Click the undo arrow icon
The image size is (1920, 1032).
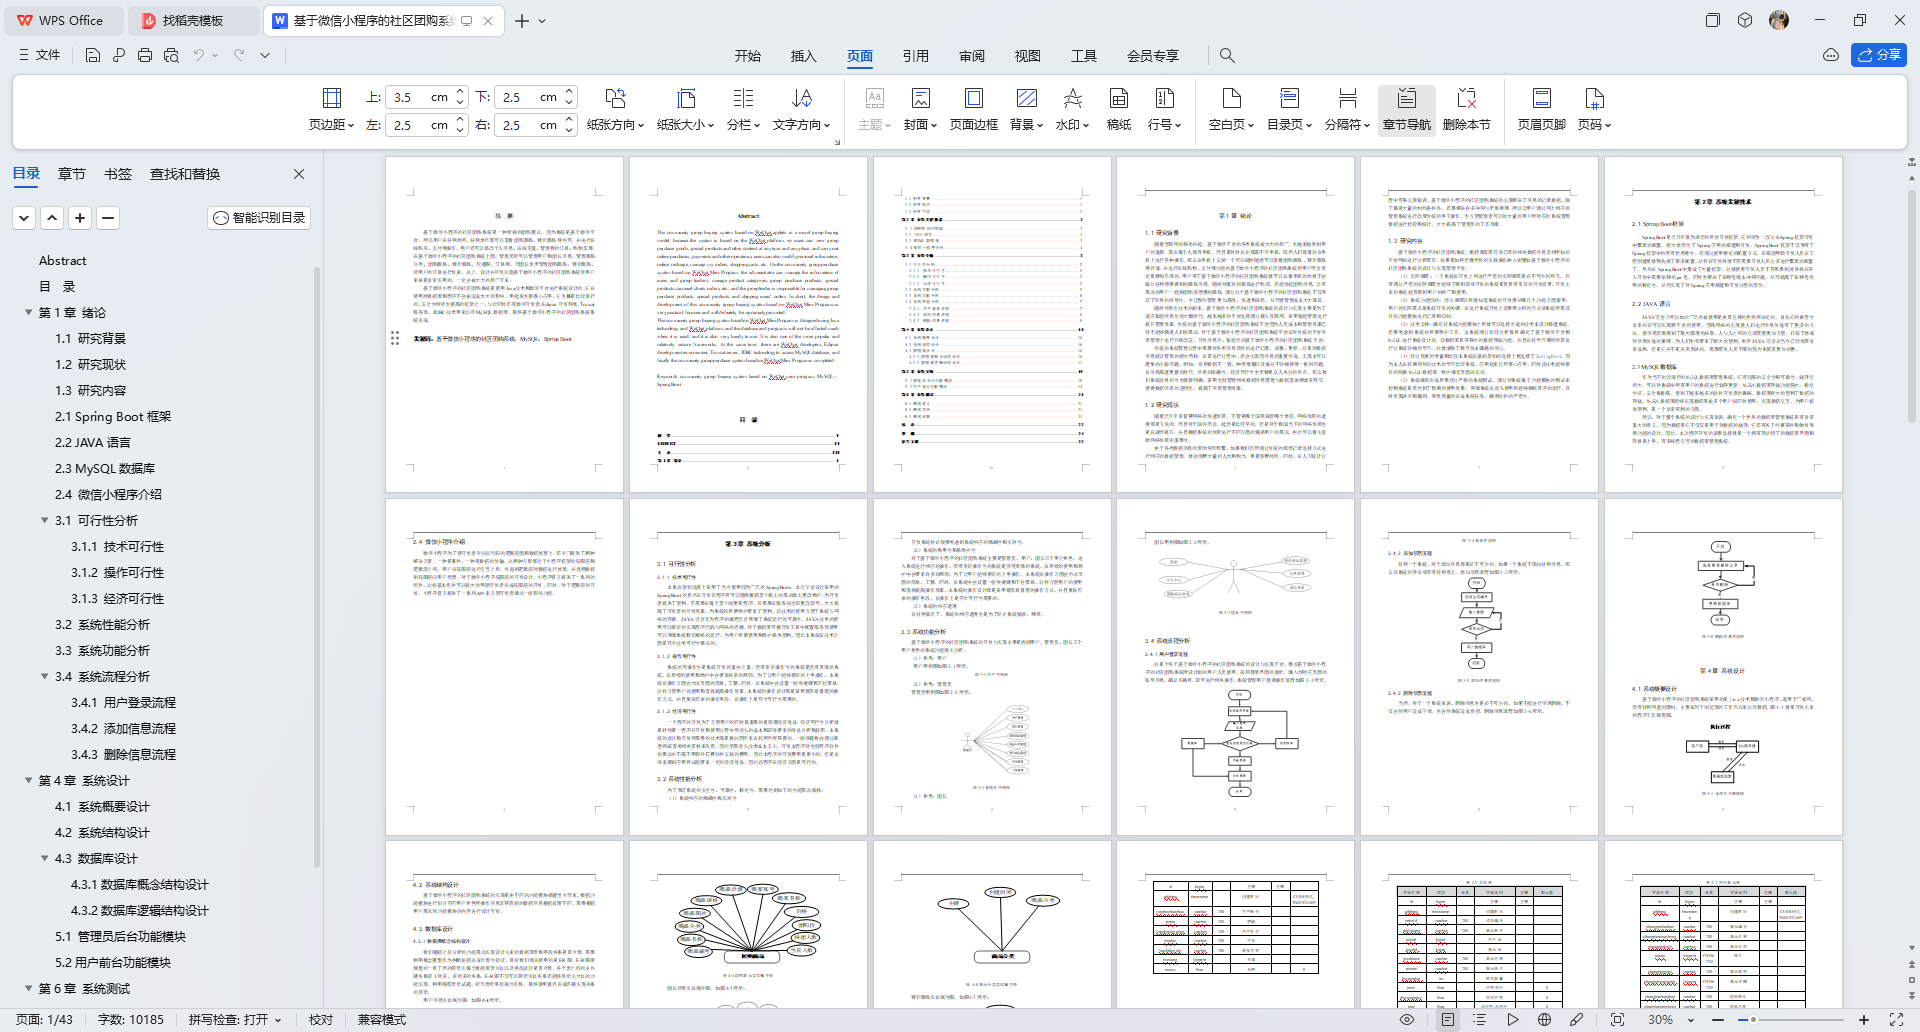point(199,55)
